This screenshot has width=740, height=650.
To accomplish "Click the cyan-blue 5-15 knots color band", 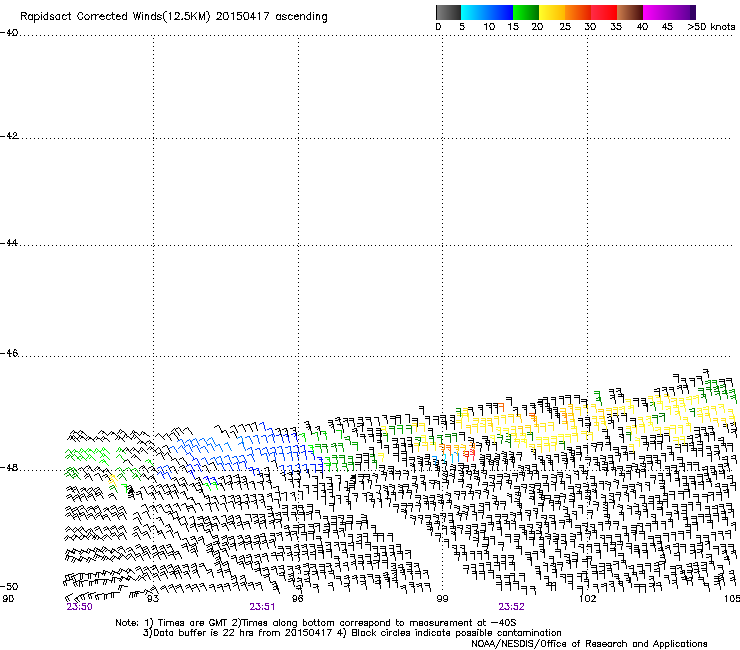I will pyautogui.click(x=487, y=12).
